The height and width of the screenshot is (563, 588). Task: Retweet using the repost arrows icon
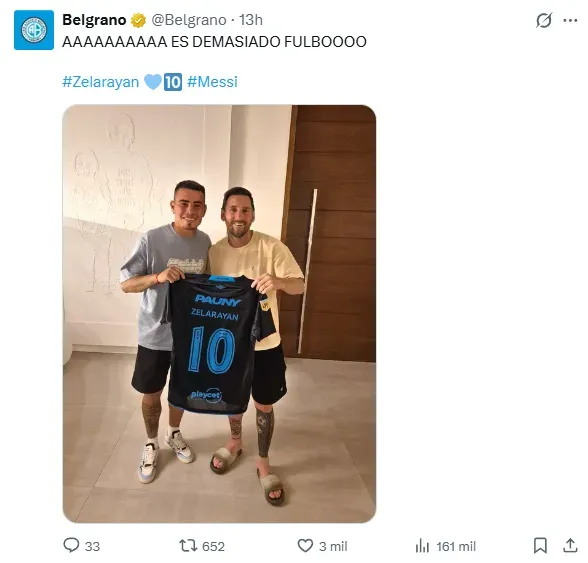[188, 545]
